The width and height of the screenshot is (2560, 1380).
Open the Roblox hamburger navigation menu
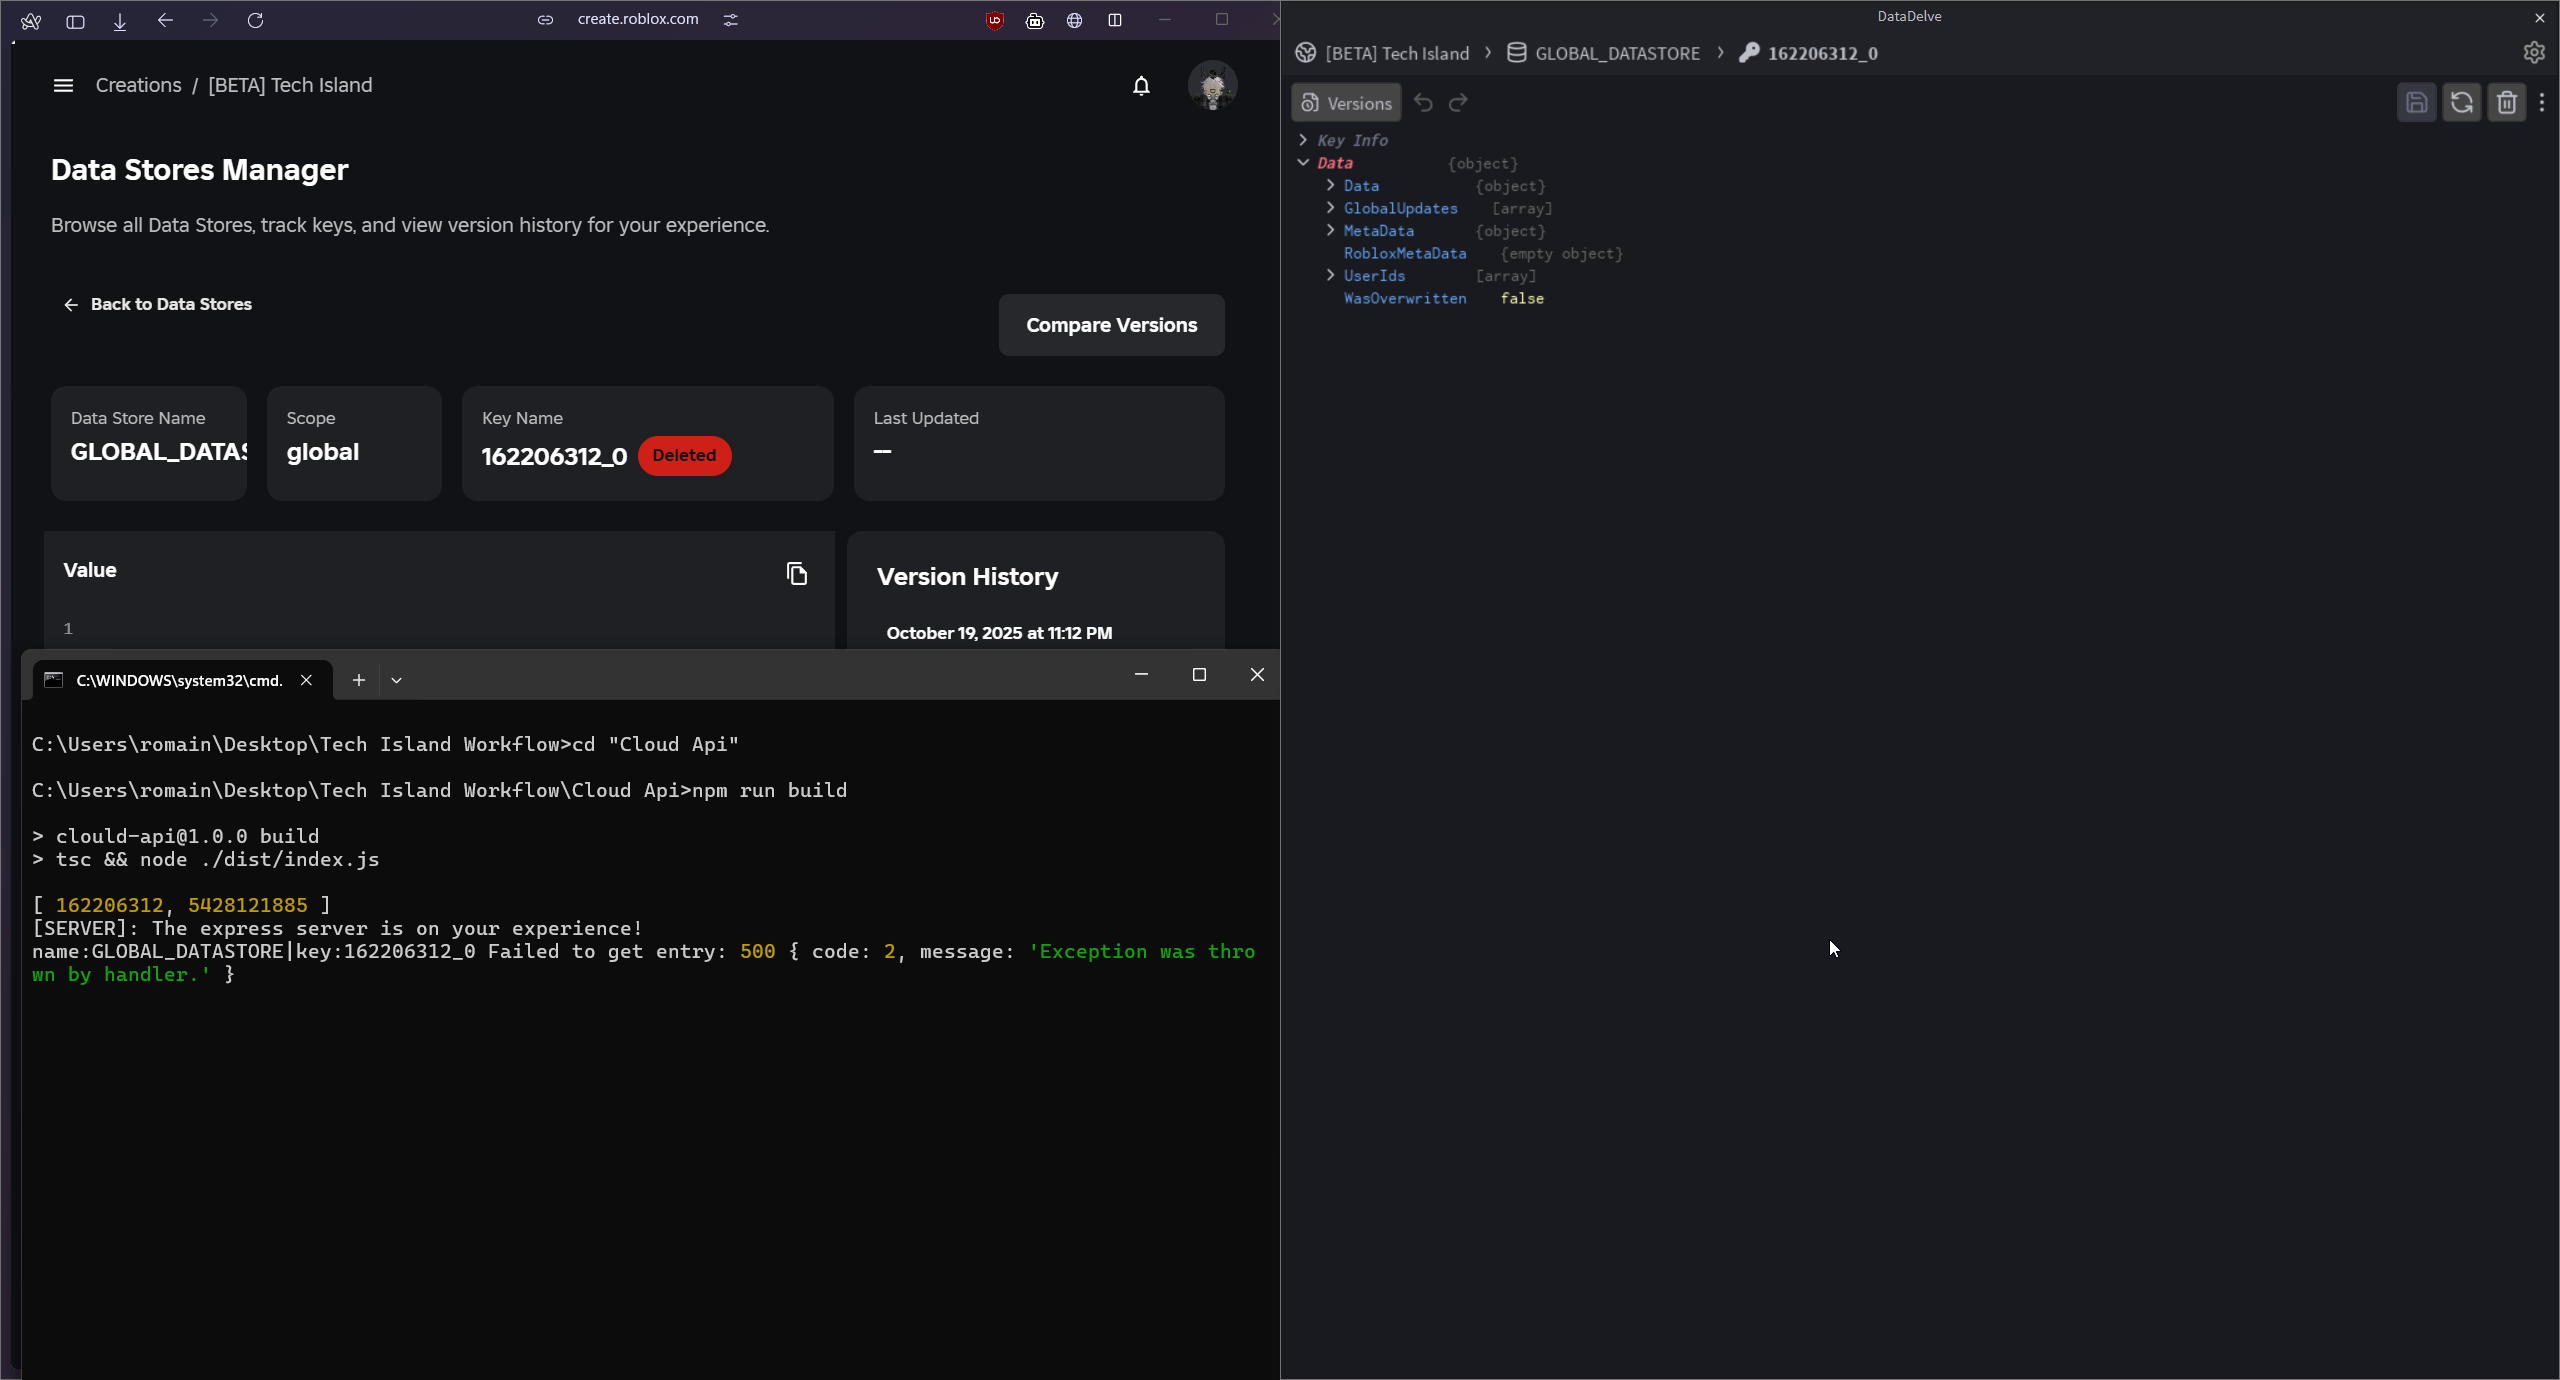(x=63, y=86)
